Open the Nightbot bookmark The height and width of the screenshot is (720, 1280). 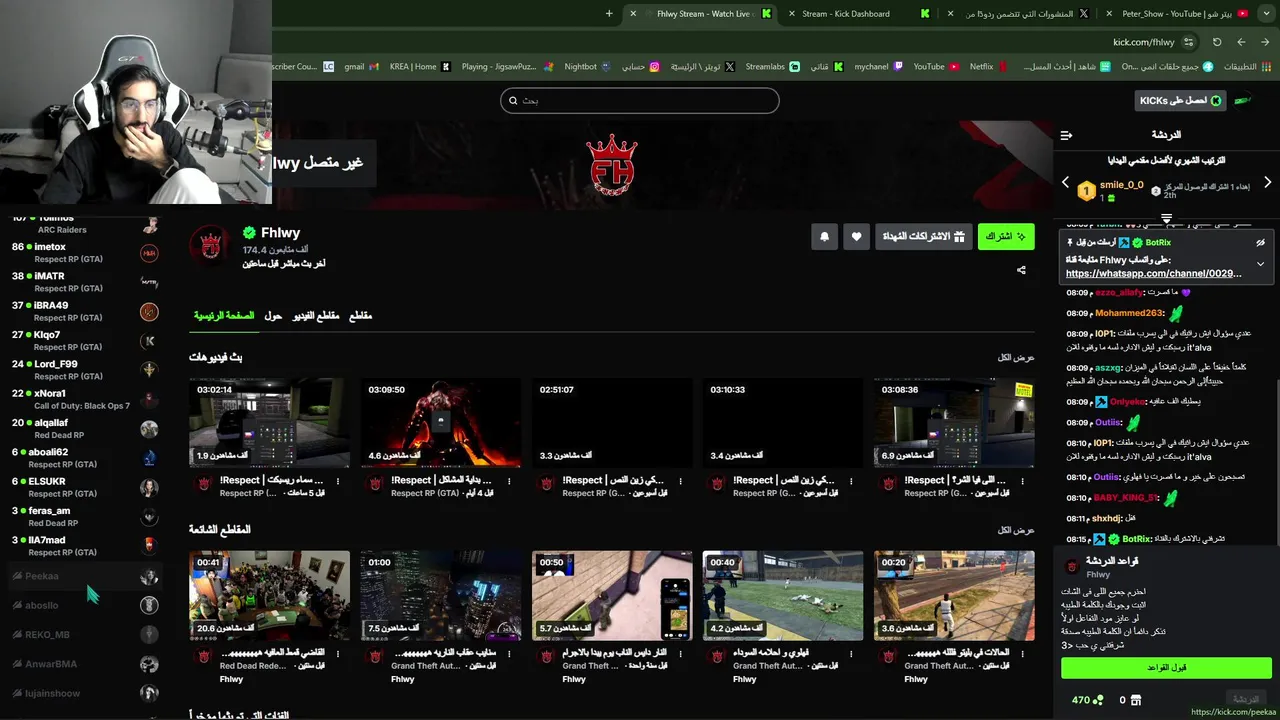[587, 67]
